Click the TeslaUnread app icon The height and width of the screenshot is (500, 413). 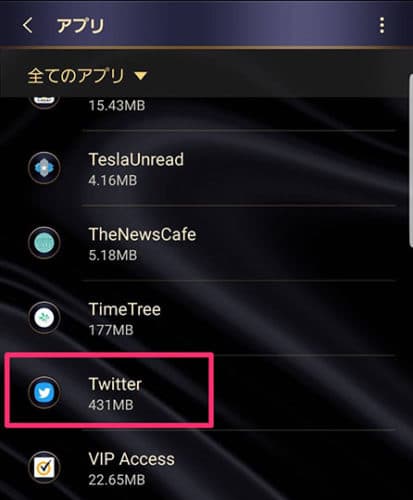click(44, 168)
